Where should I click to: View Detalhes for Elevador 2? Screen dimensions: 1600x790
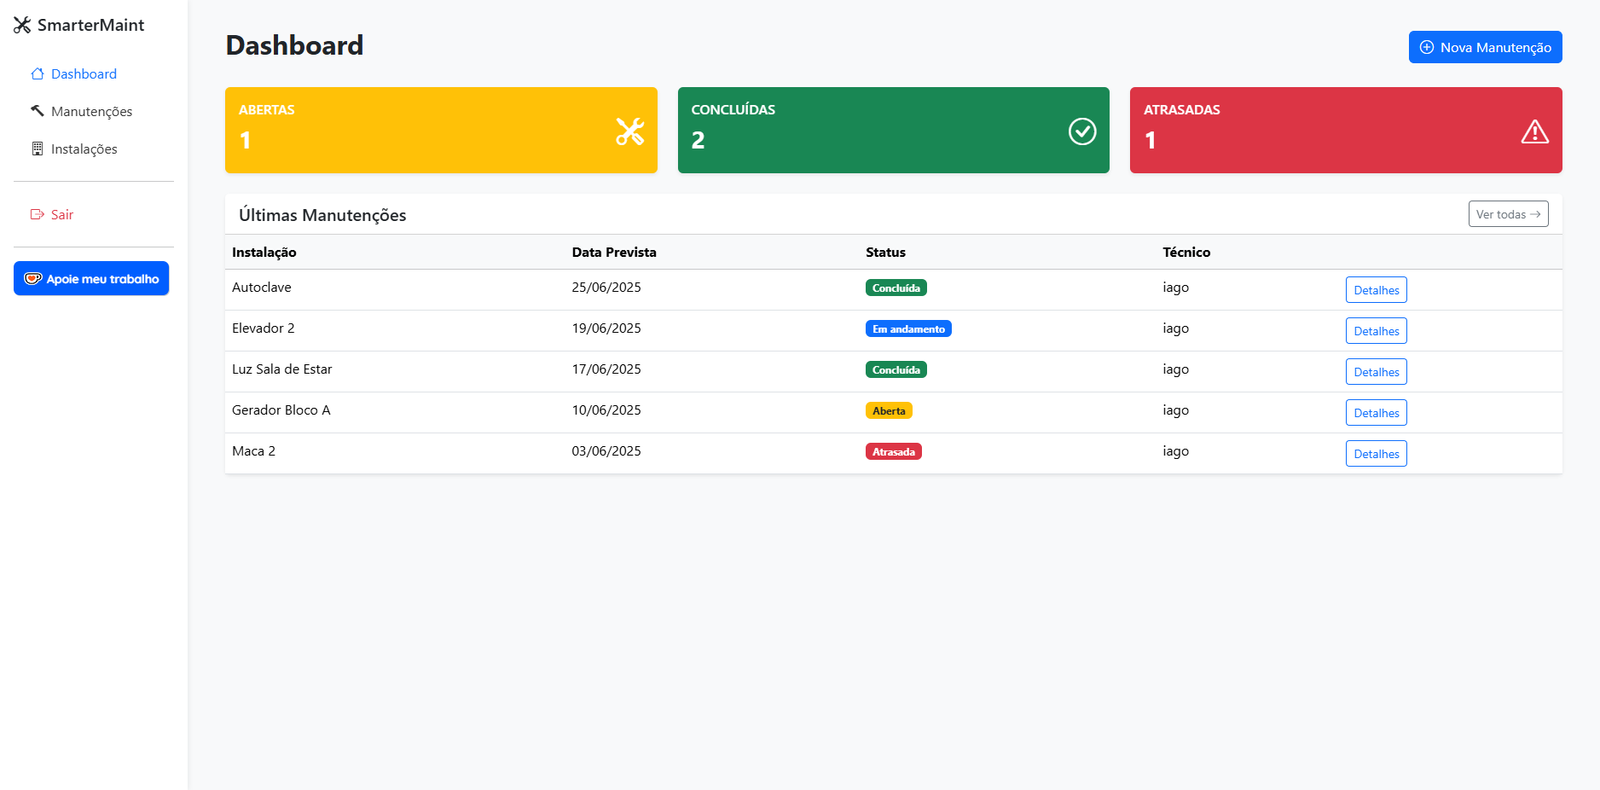1376,331
